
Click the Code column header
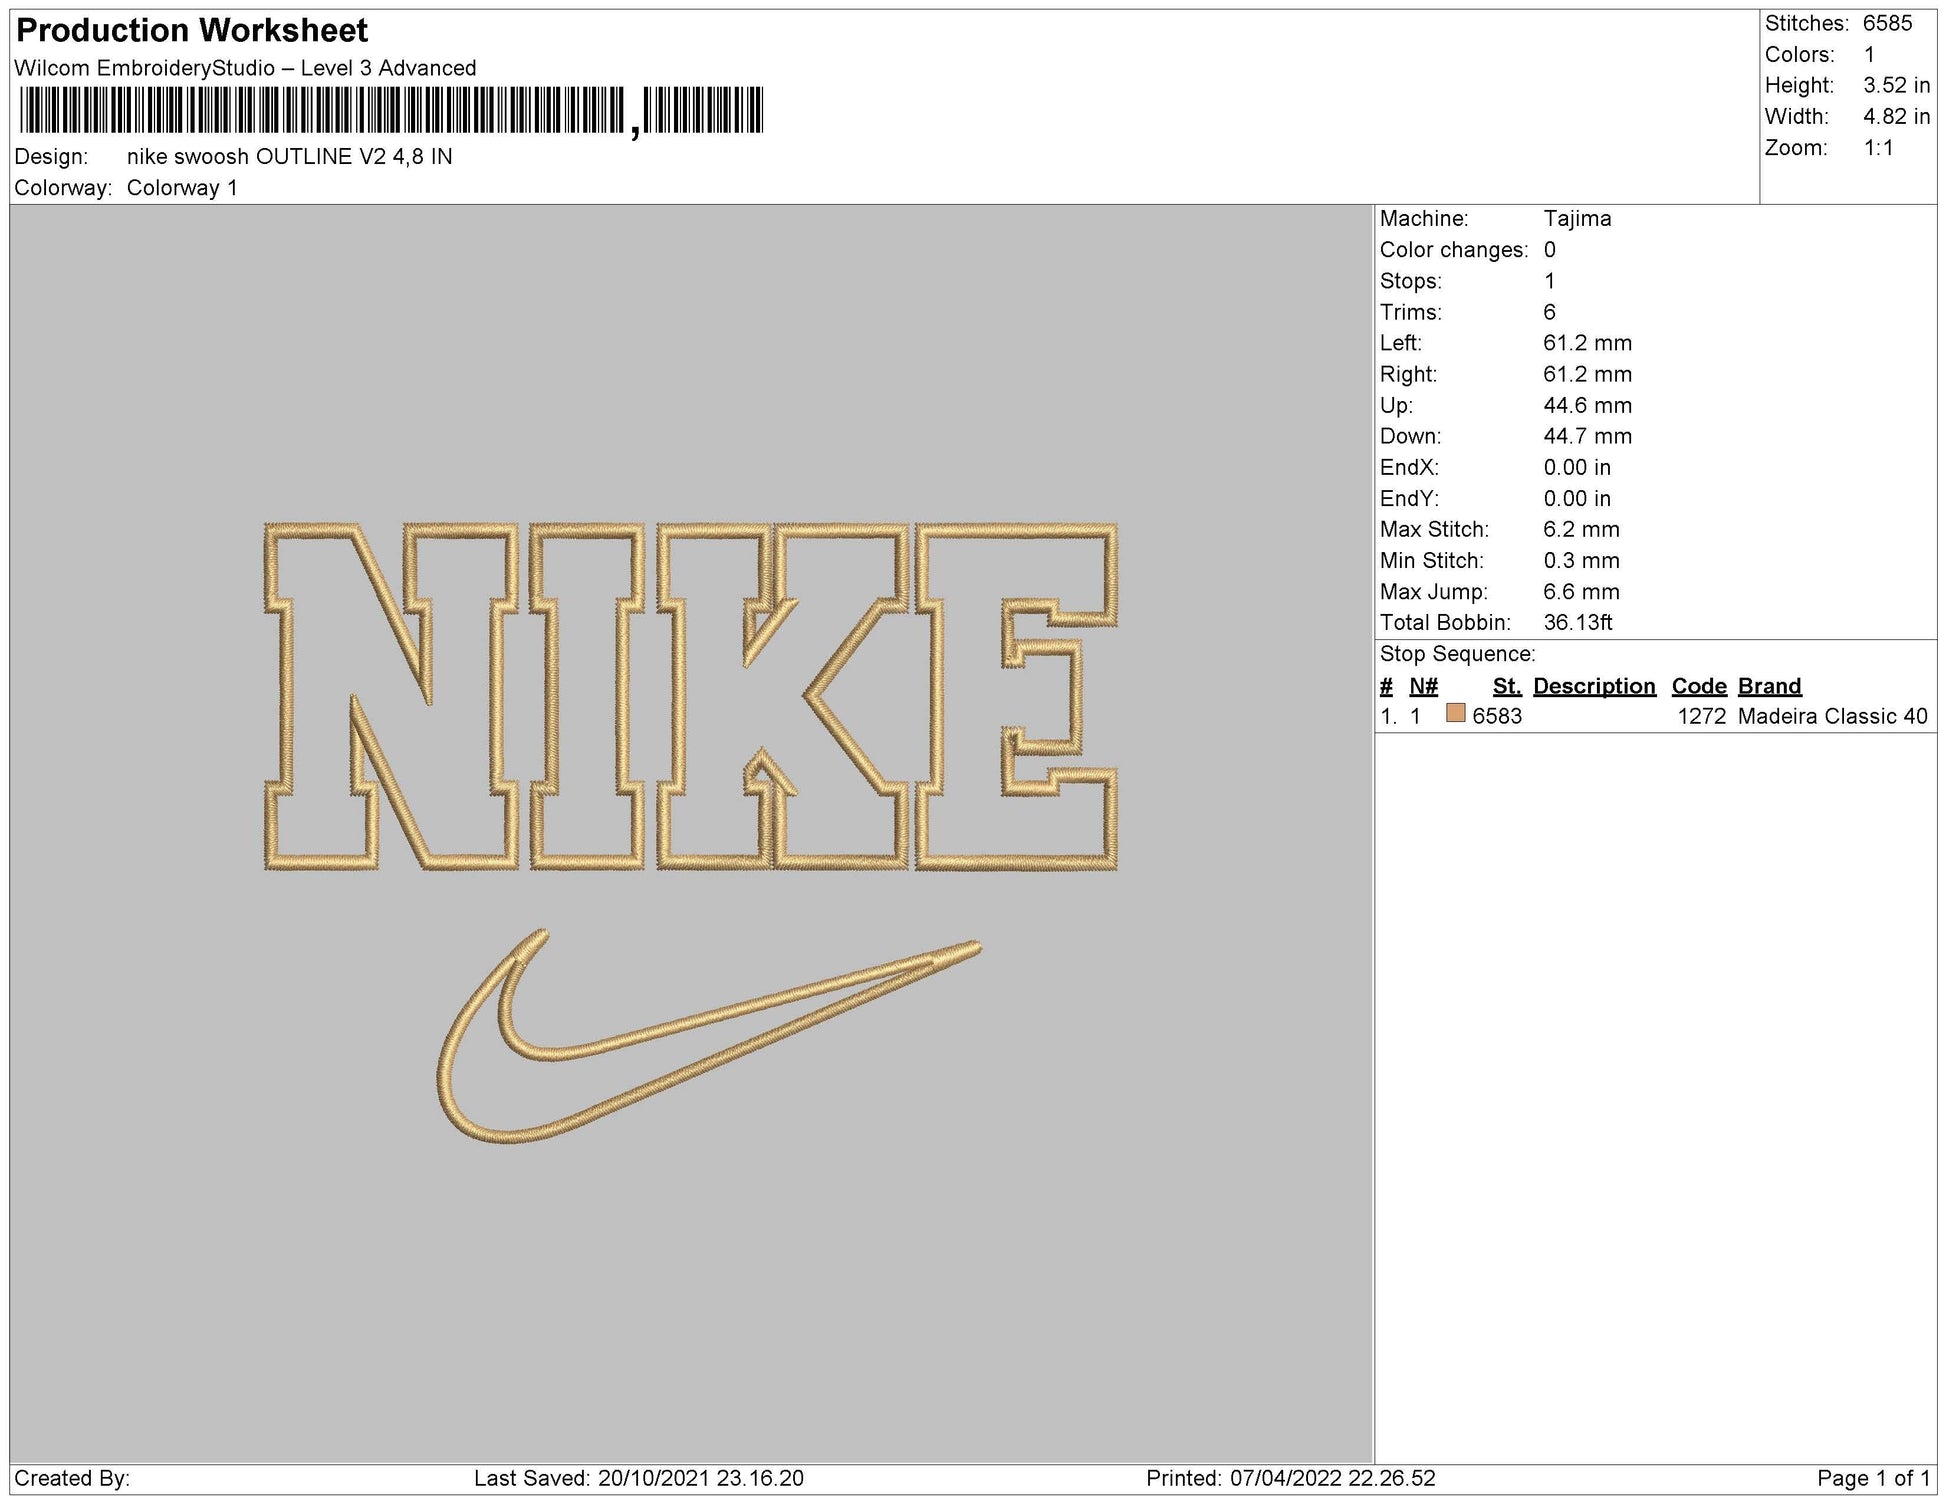[x=1698, y=686]
